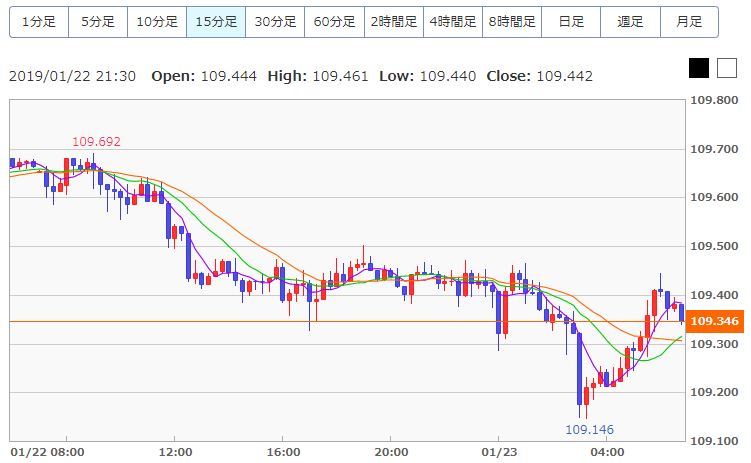
Task: Click the 109.692 high price marker
Action: 96,142
